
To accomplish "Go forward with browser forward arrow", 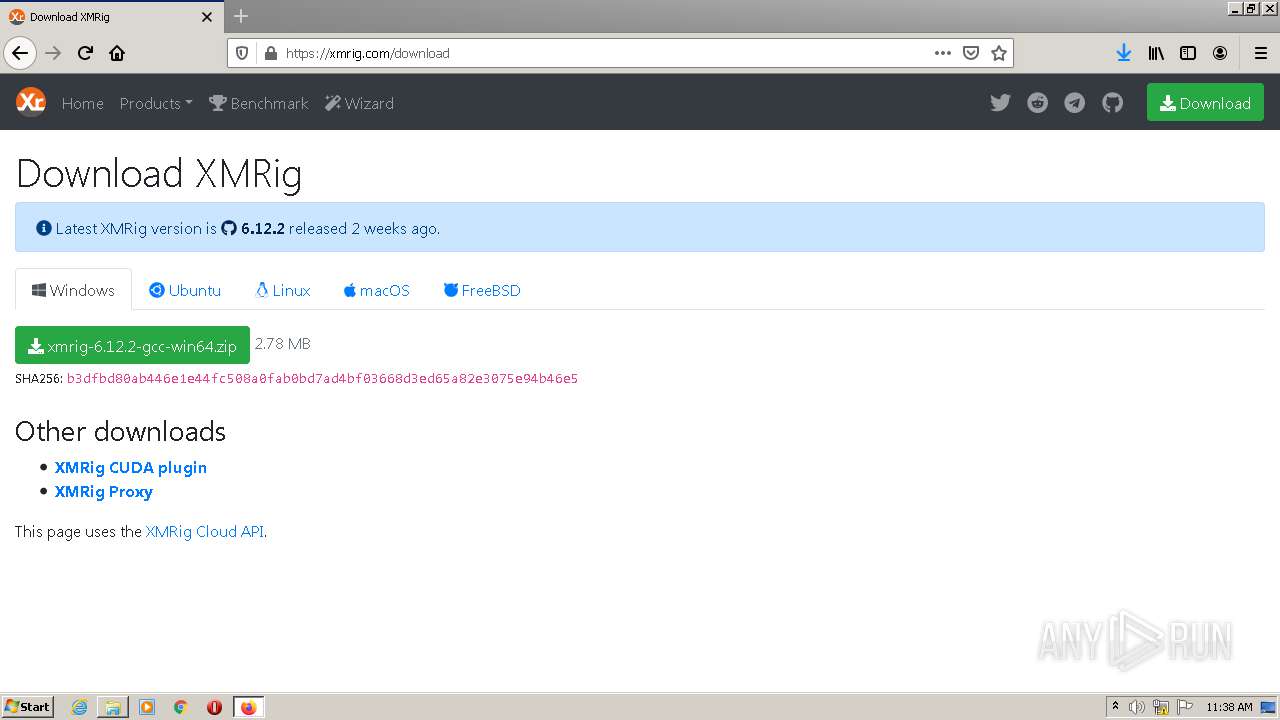I will tap(53, 53).
